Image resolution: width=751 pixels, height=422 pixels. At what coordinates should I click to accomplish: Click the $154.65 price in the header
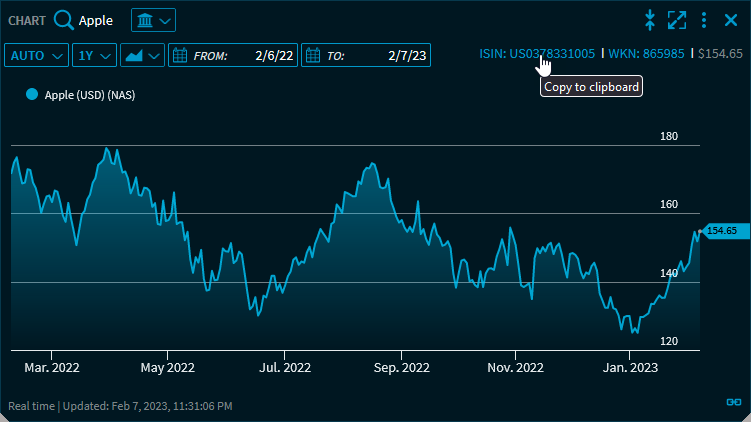coord(720,53)
